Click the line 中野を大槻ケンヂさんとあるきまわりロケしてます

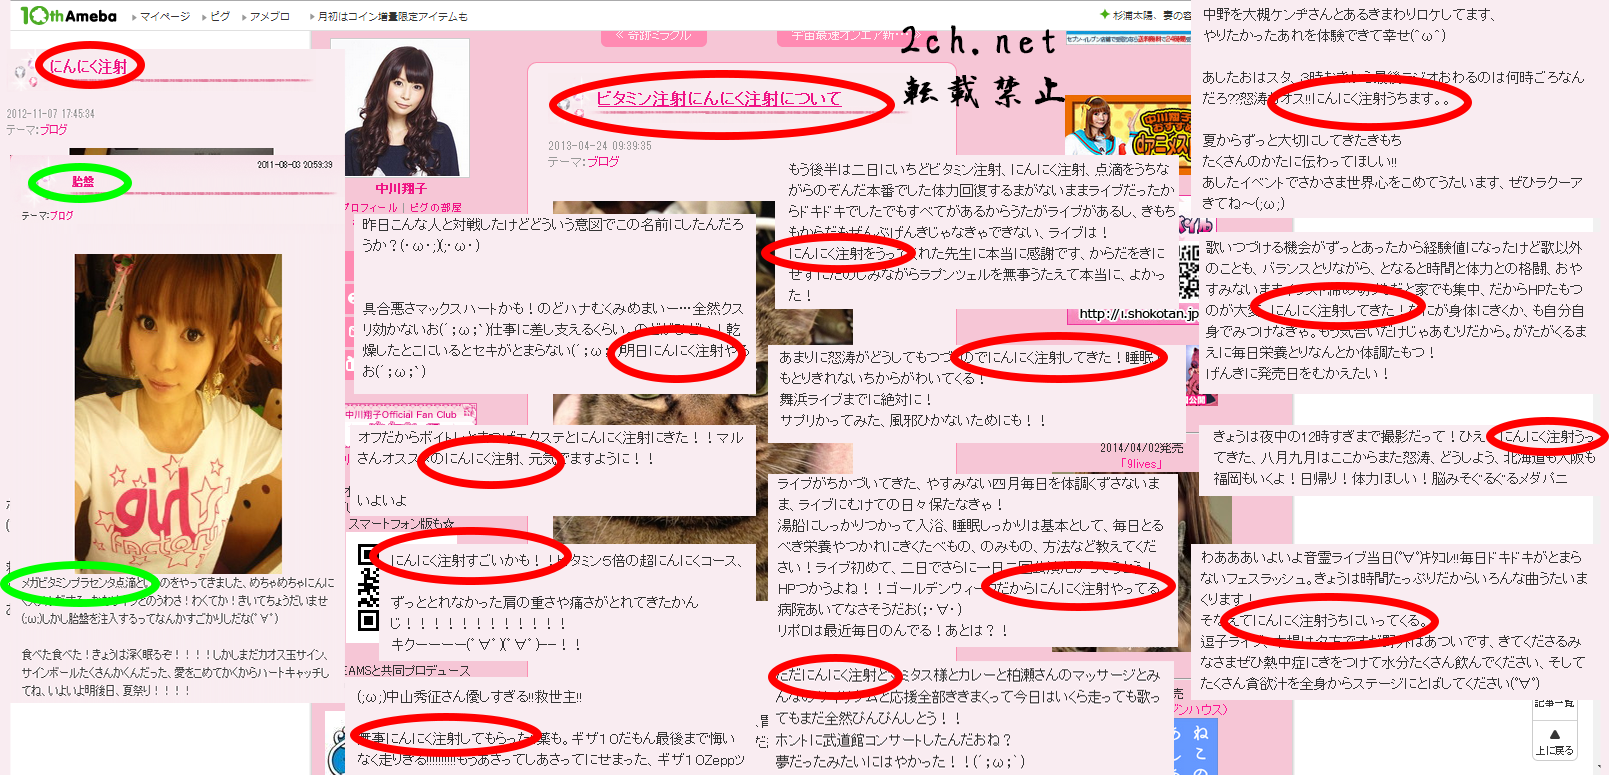1349,14
